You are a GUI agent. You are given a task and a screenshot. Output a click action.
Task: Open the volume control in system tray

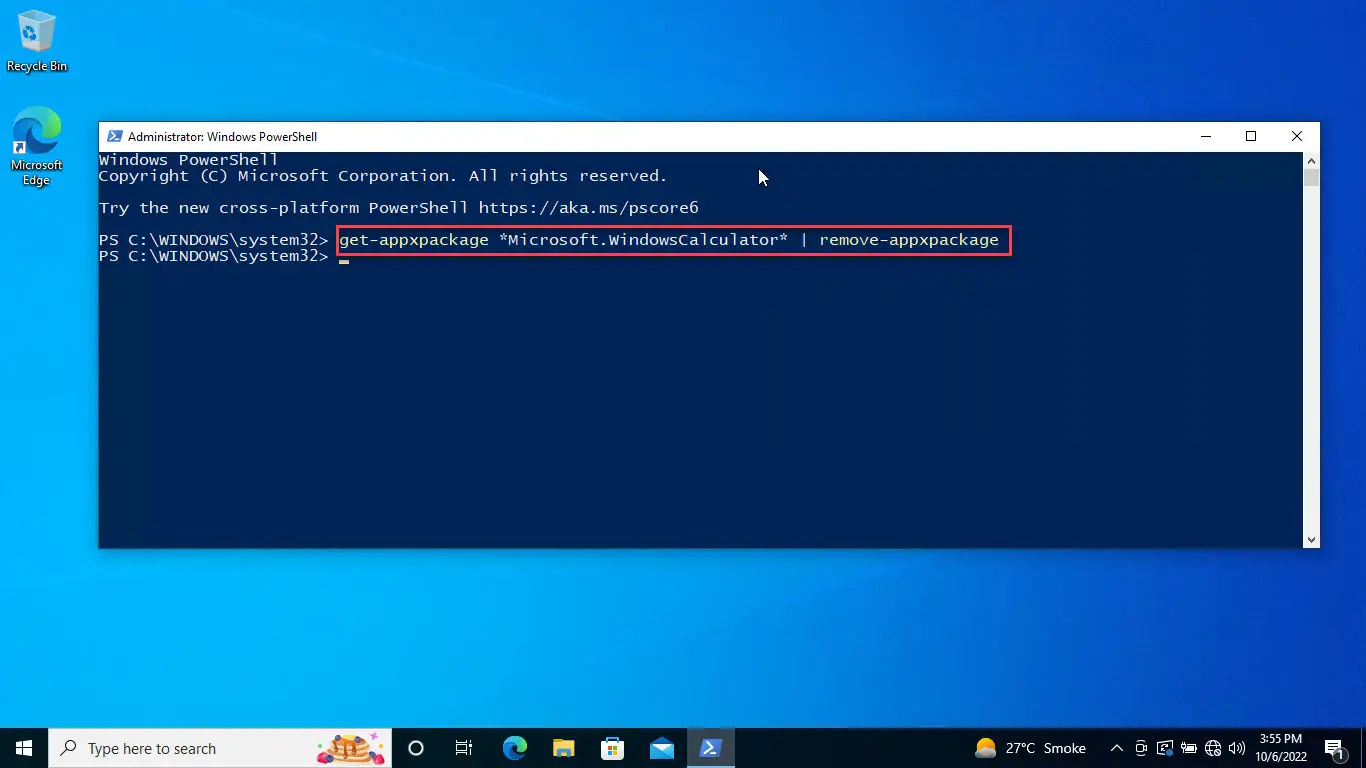(1237, 748)
